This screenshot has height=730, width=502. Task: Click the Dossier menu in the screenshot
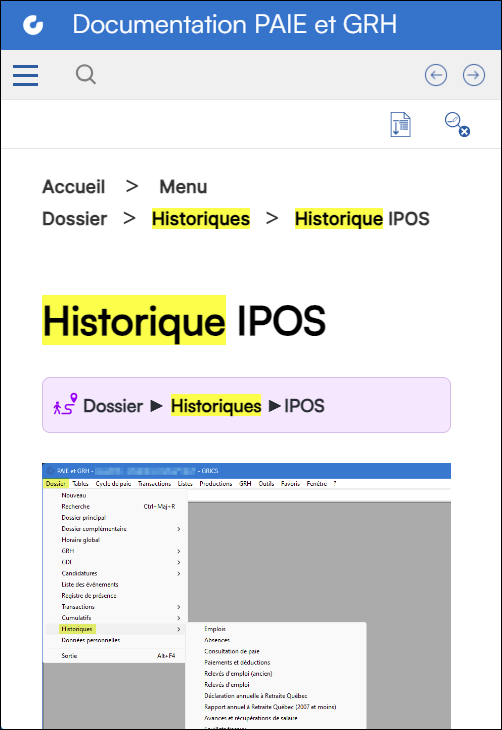[x=55, y=484]
